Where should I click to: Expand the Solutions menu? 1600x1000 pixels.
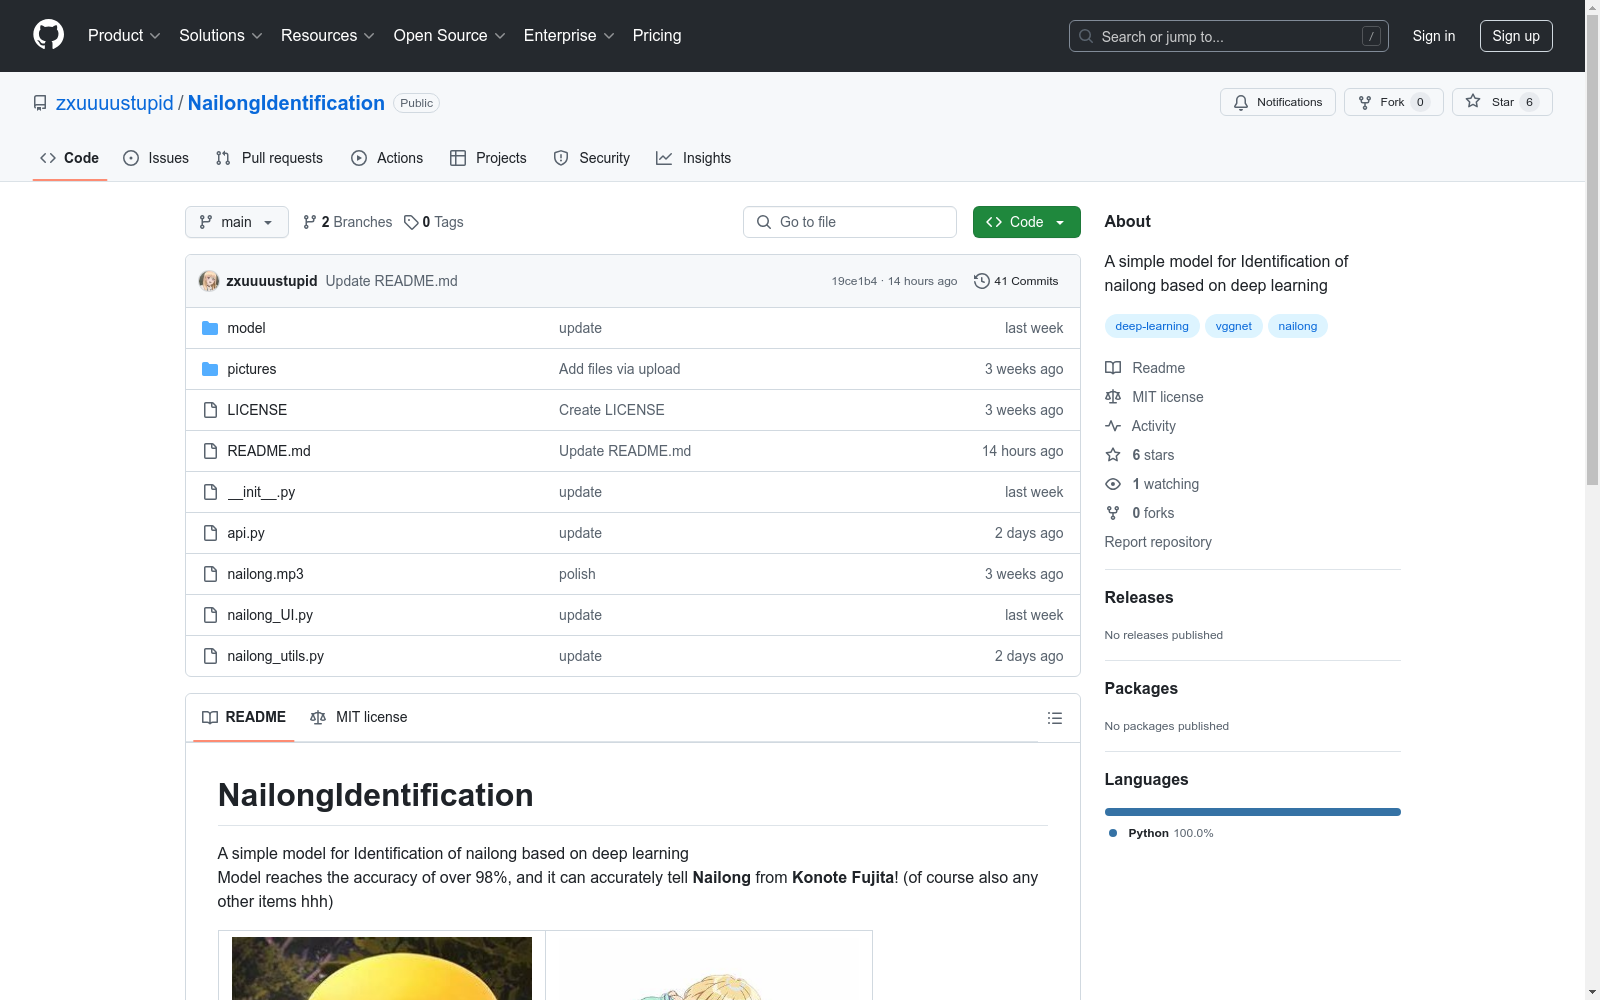pos(221,35)
